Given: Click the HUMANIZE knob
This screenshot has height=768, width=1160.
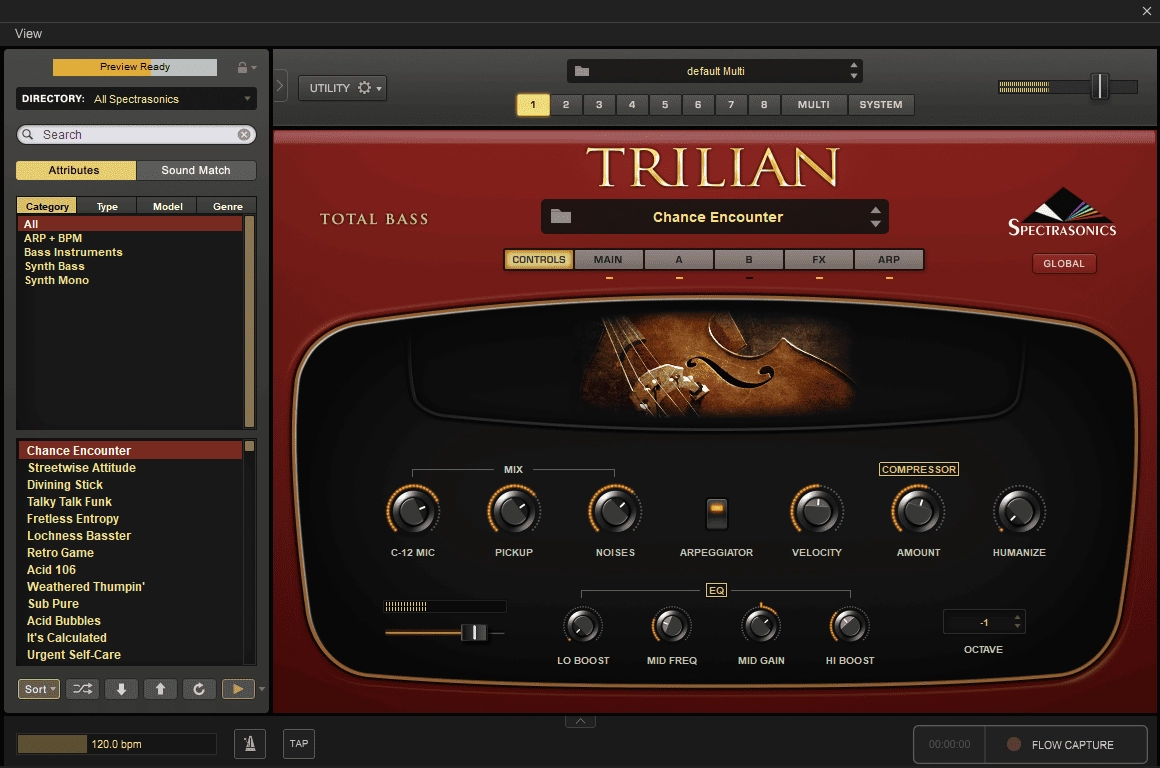Looking at the screenshot, I should 1019,511.
